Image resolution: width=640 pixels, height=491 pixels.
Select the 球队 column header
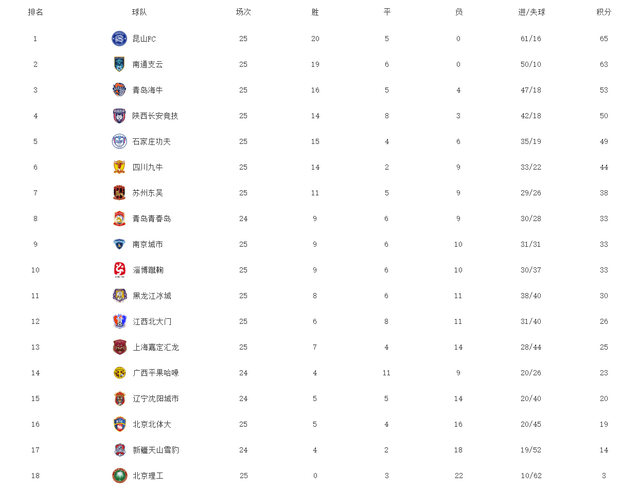[139, 12]
